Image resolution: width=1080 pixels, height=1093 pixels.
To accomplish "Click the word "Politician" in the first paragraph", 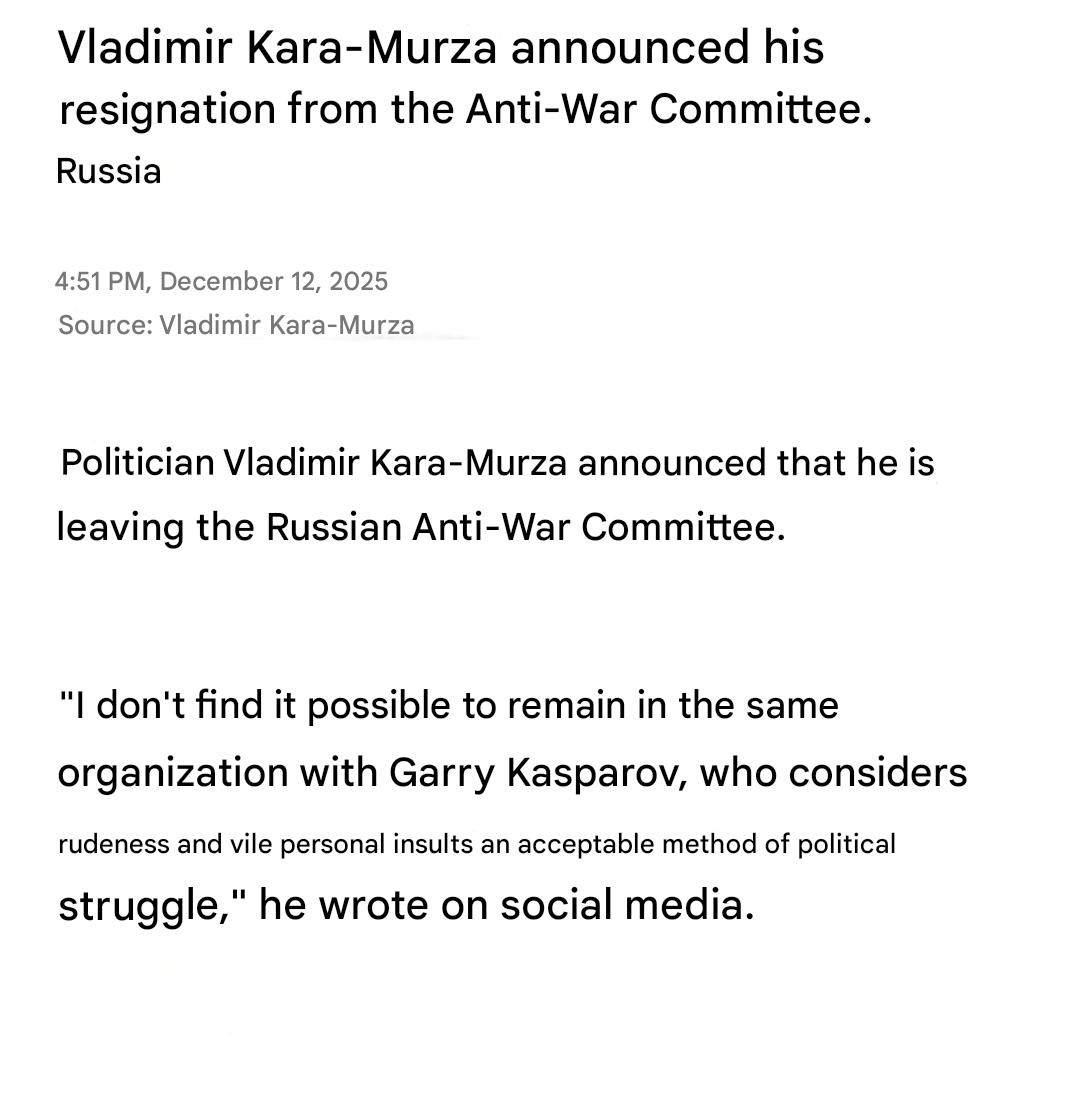I will (x=137, y=463).
